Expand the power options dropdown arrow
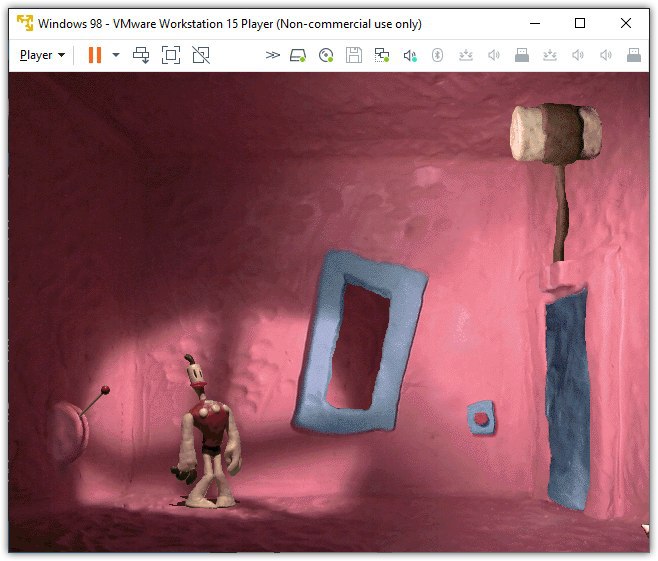The height and width of the screenshot is (561, 658). point(116,55)
